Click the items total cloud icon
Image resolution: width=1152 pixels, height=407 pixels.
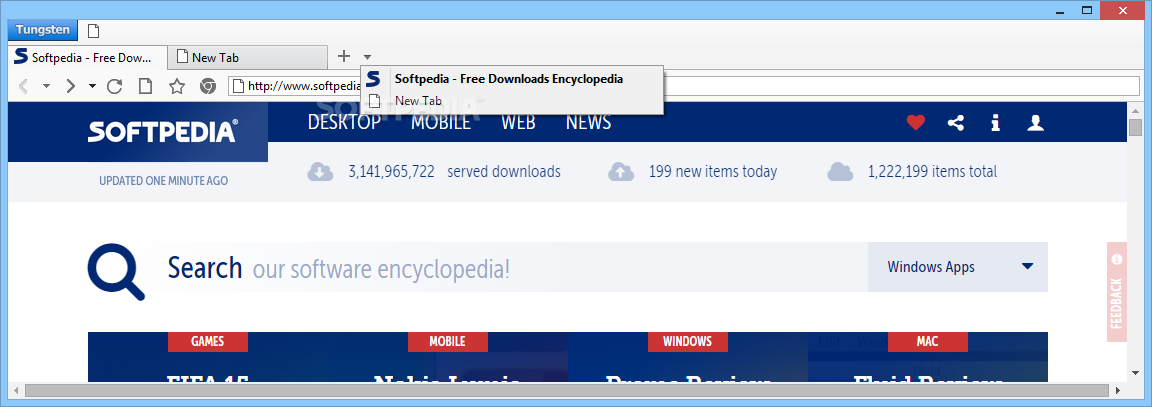click(840, 172)
